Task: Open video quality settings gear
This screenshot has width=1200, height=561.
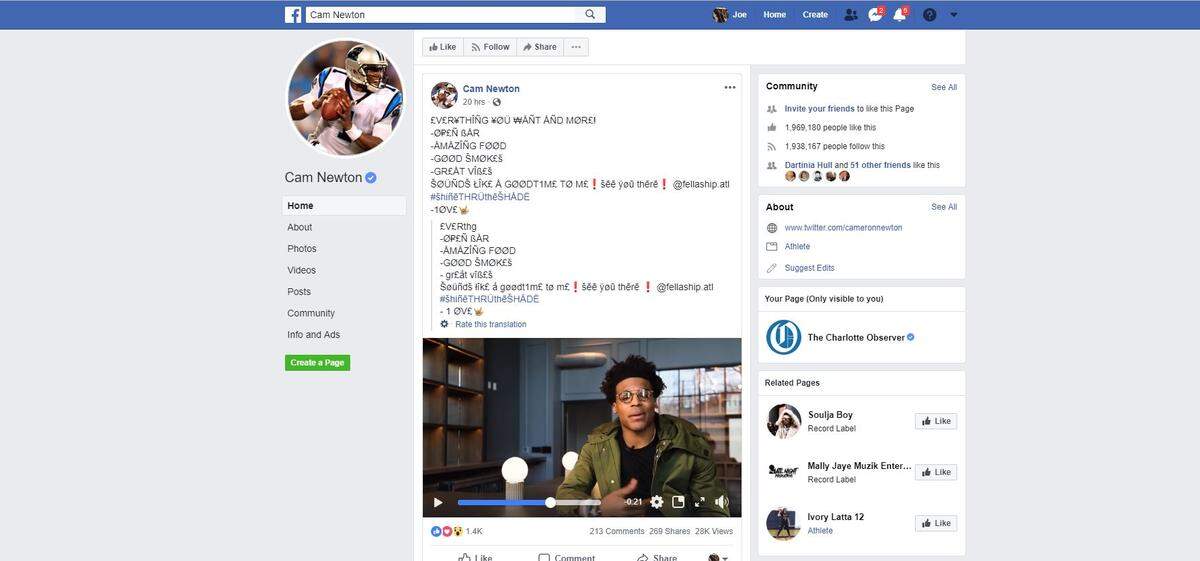Action: tap(657, 502)
